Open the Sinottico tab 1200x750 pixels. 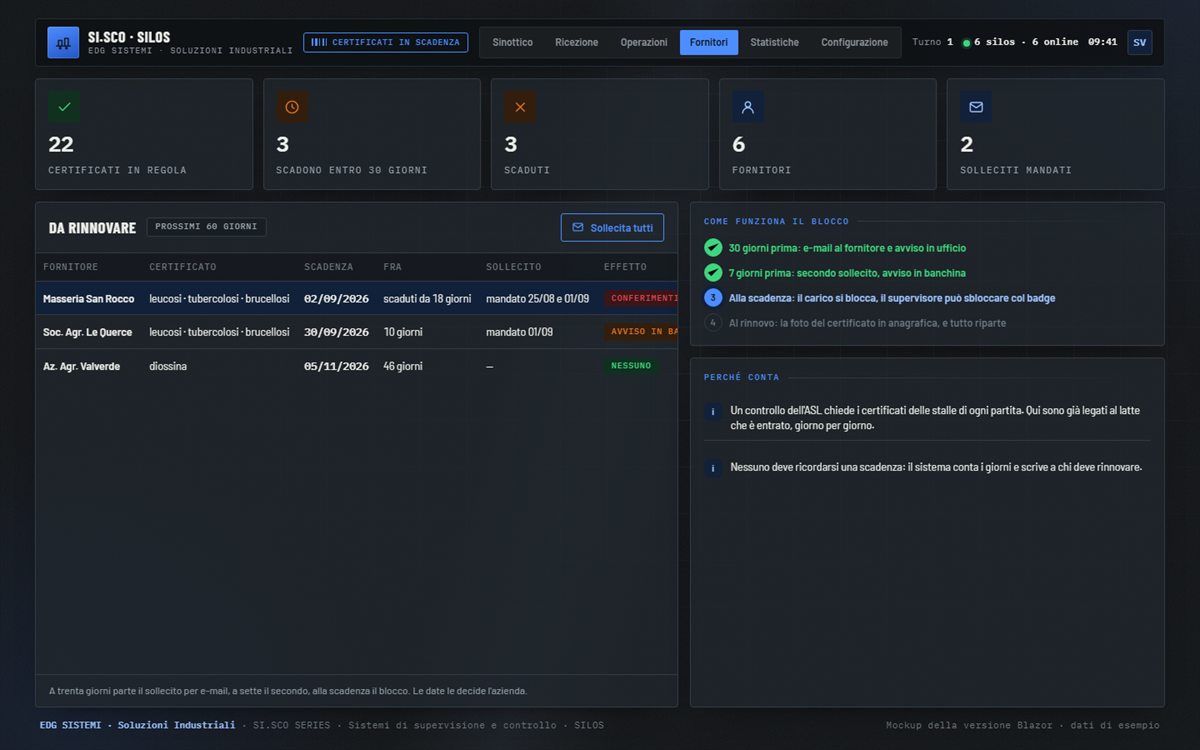[x=513, y=42]
